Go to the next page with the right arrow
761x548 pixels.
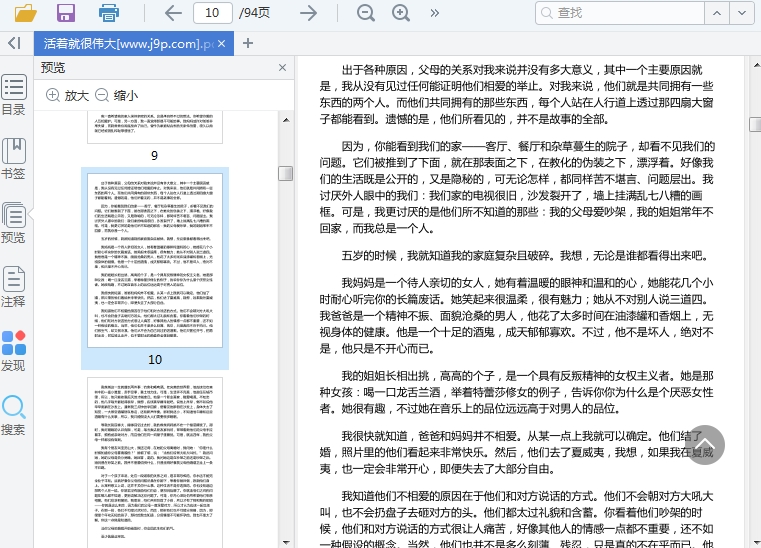point(308,13)
